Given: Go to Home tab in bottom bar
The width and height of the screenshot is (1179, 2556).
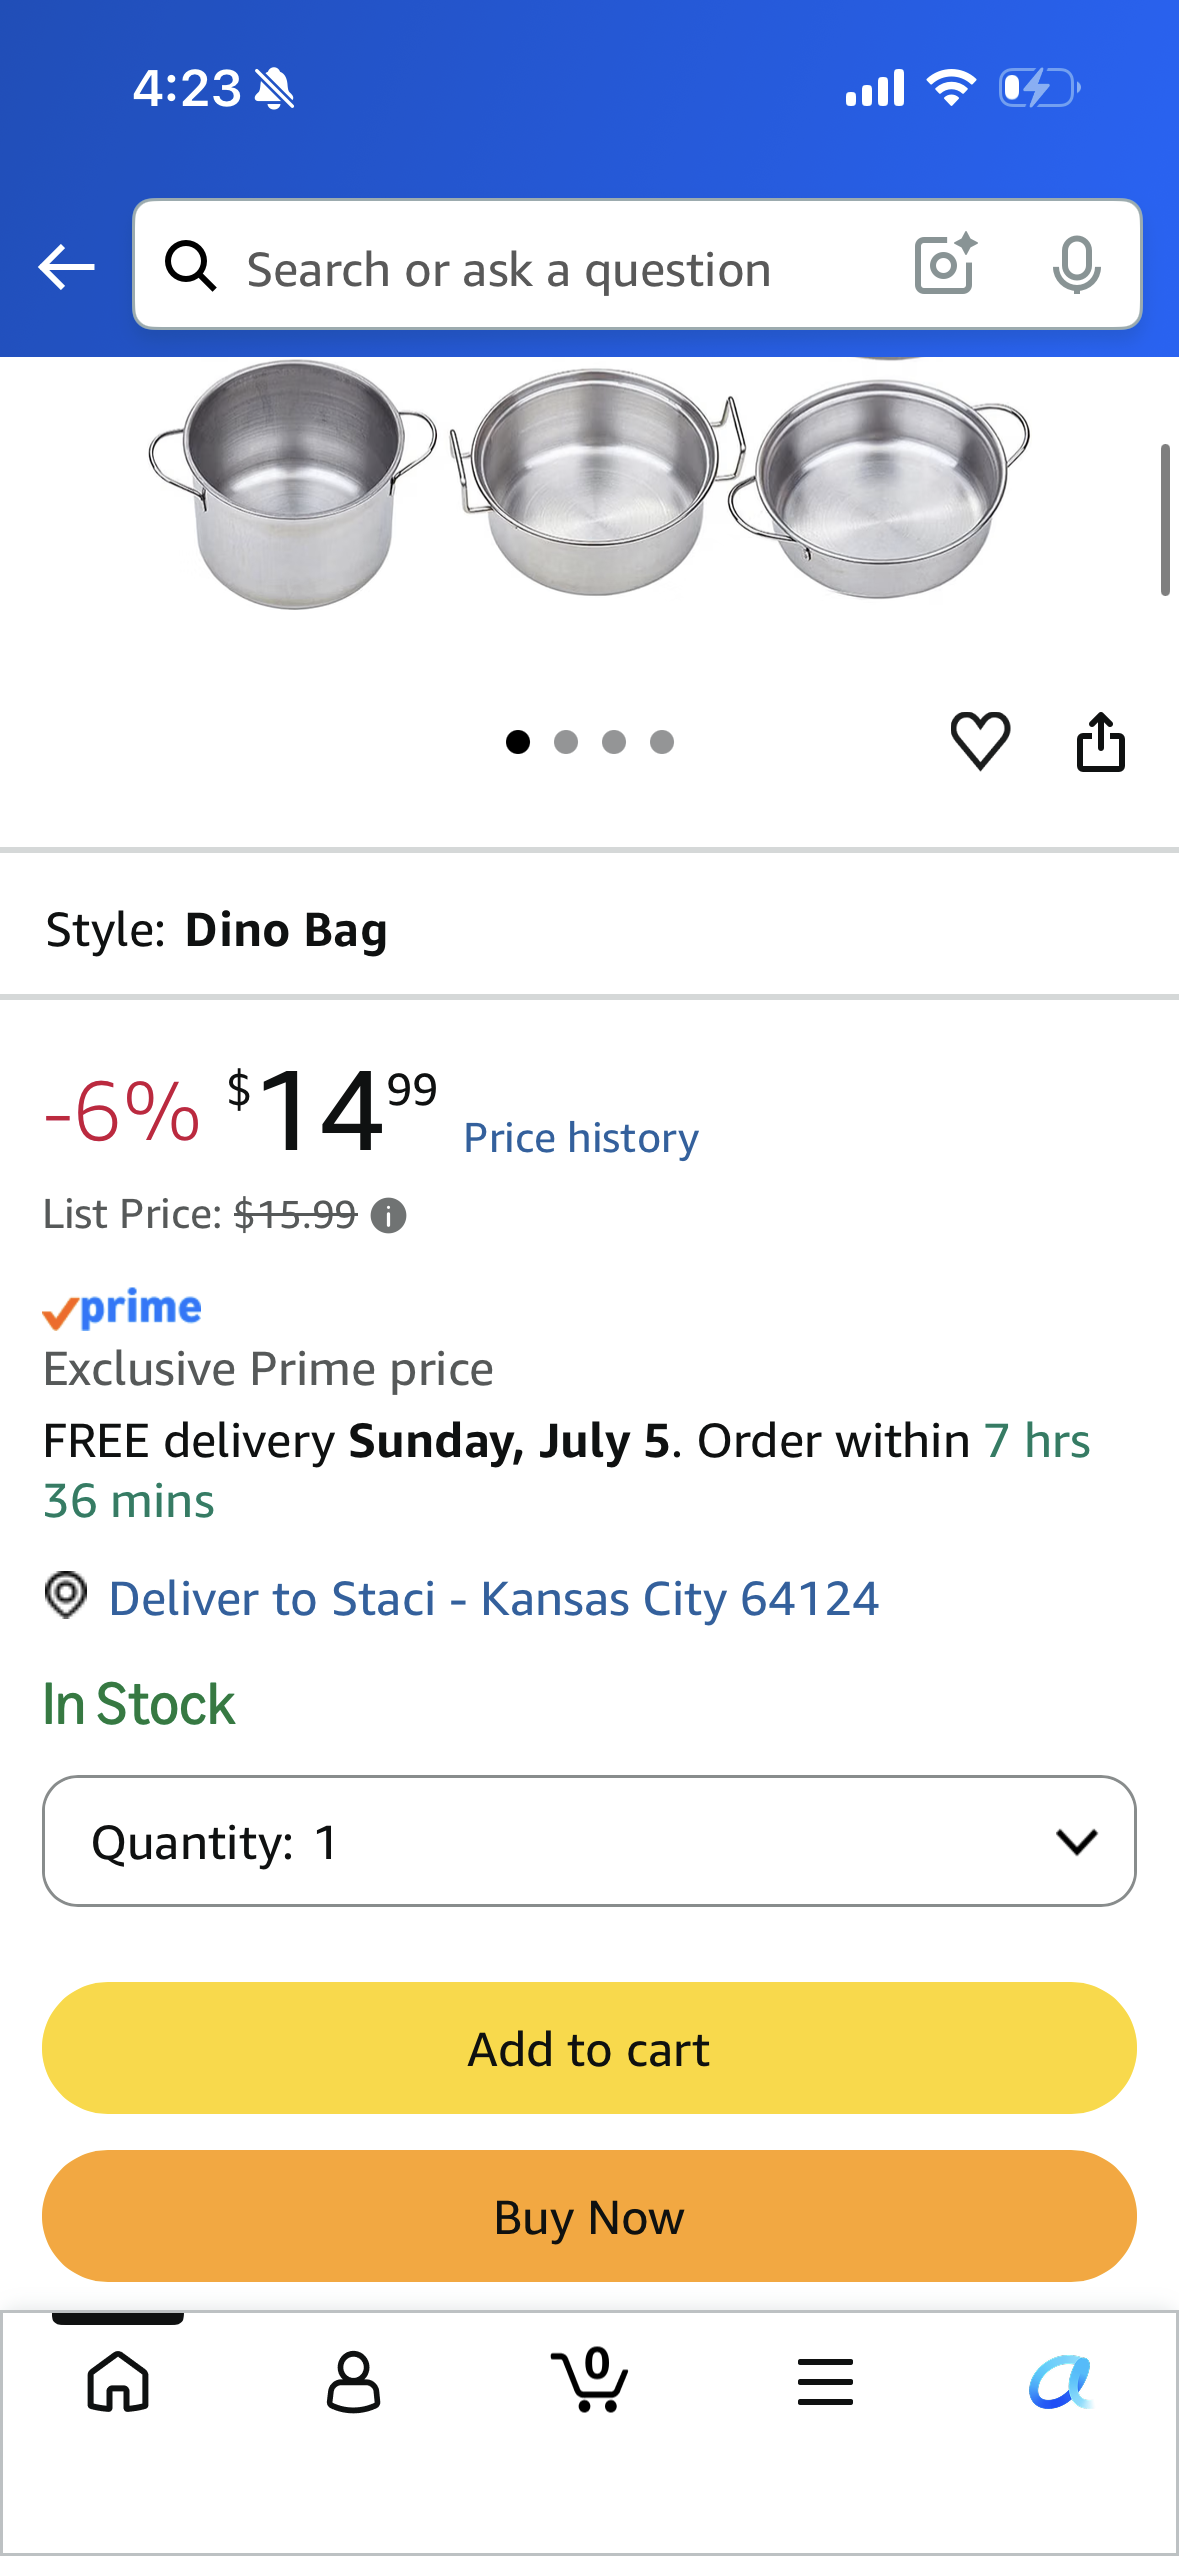Looking at the screenshot, I should [118, 2381].
